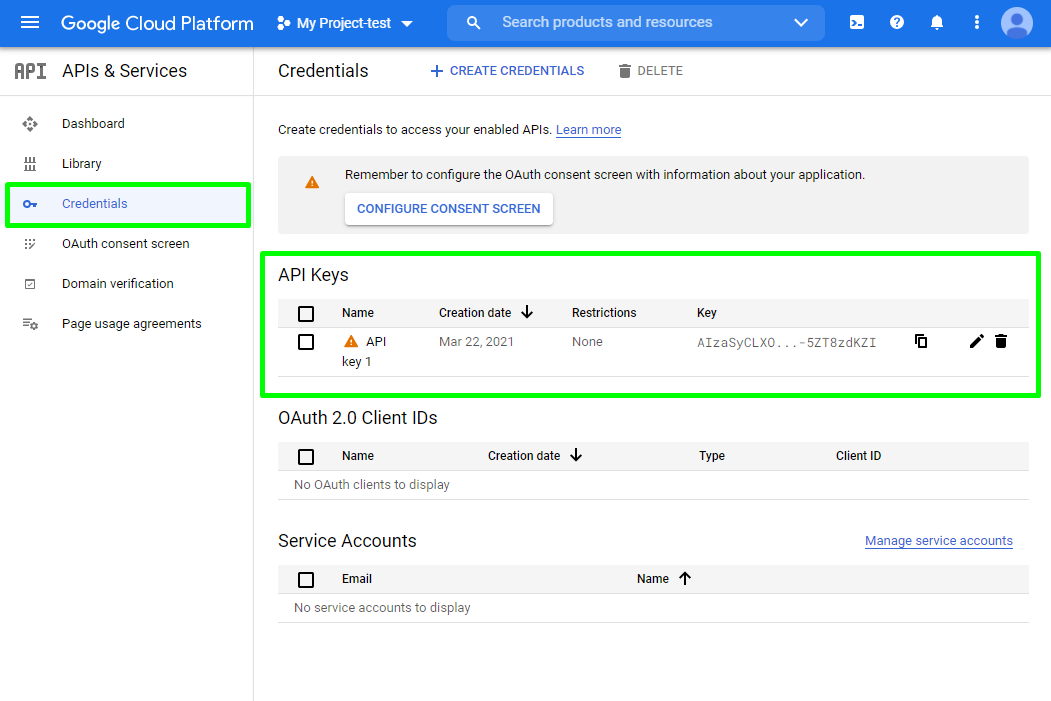The height and width of the screenshot is (701, 1051).
Task: Open the notifications bell
Action: click(937, 23)
